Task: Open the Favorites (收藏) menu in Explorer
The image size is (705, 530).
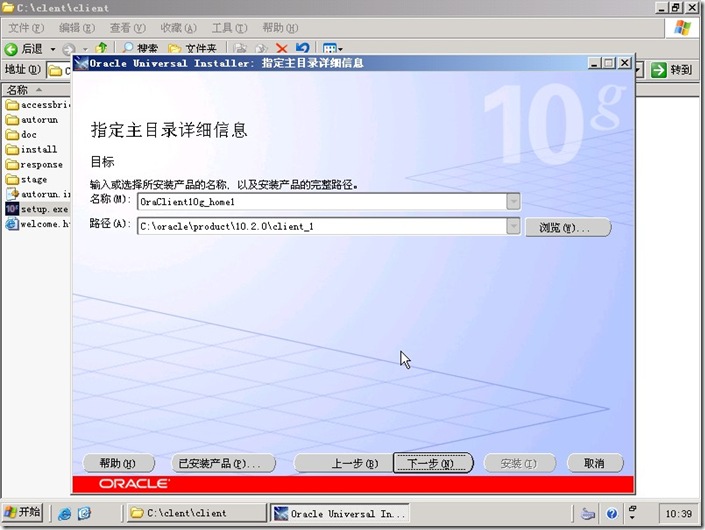Action: (178, 28)
